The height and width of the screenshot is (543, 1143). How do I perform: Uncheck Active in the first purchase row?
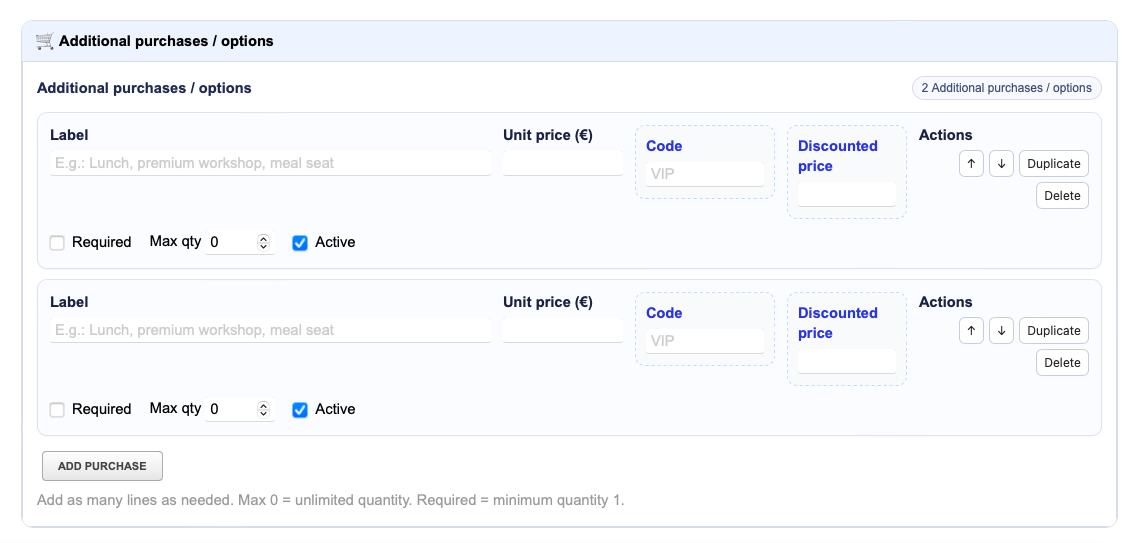point(300,243)
